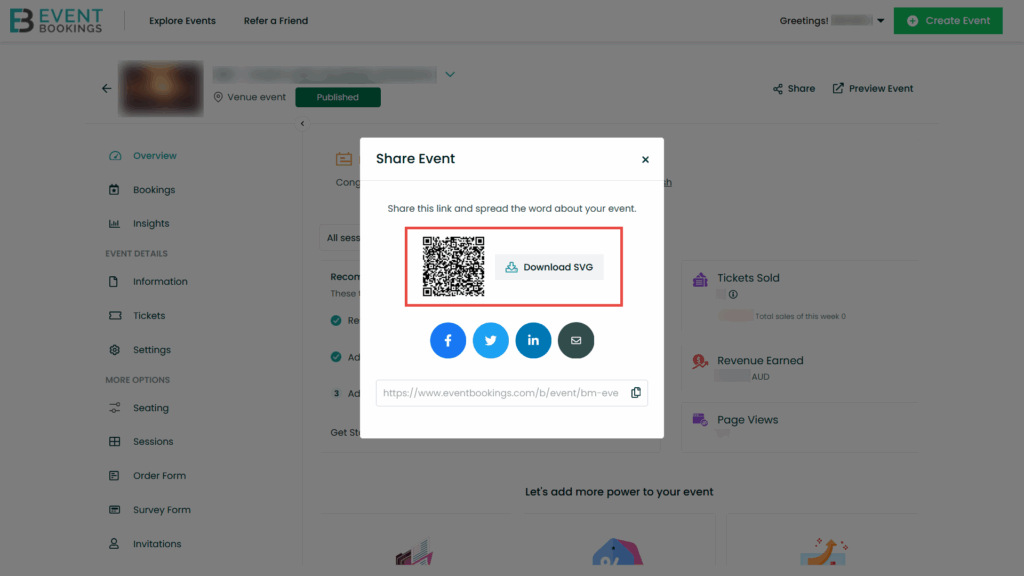Expand the event title dropdown chevron
The height and width of the screenshot is (576, 1024).
click(450, 74)
